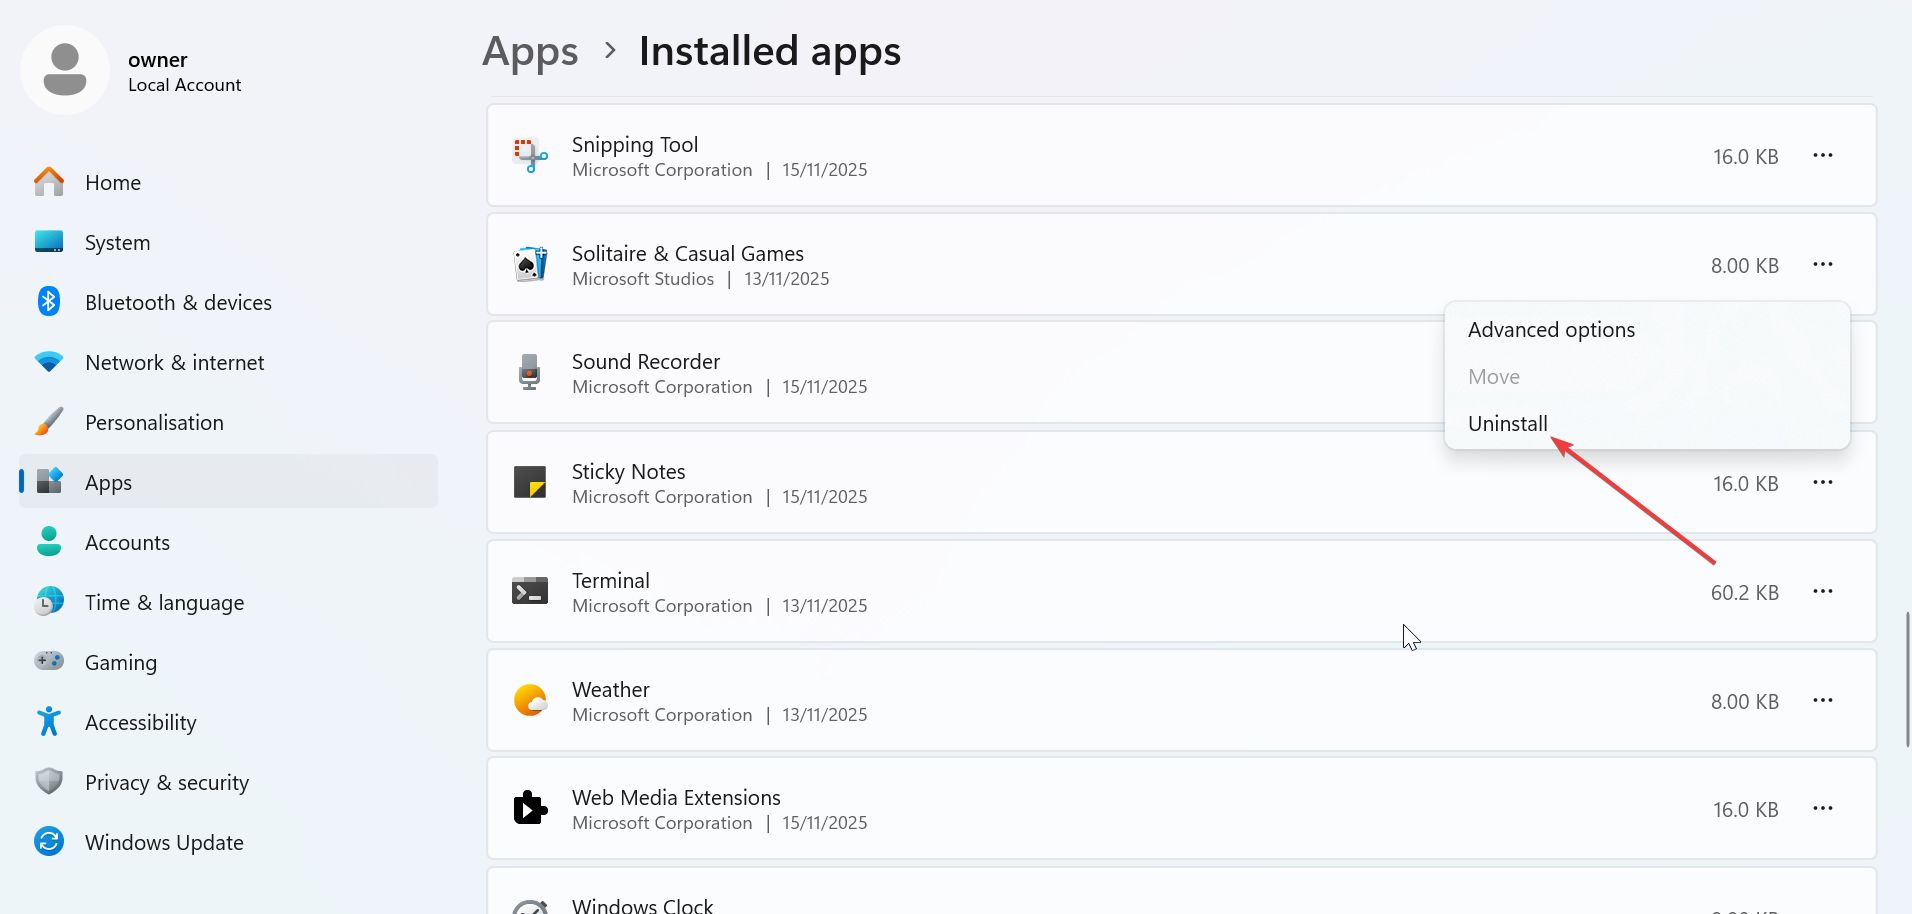Open more options for Web Media Extensions
This screenshot has width=1912, height=914.
click(1822, 808)
